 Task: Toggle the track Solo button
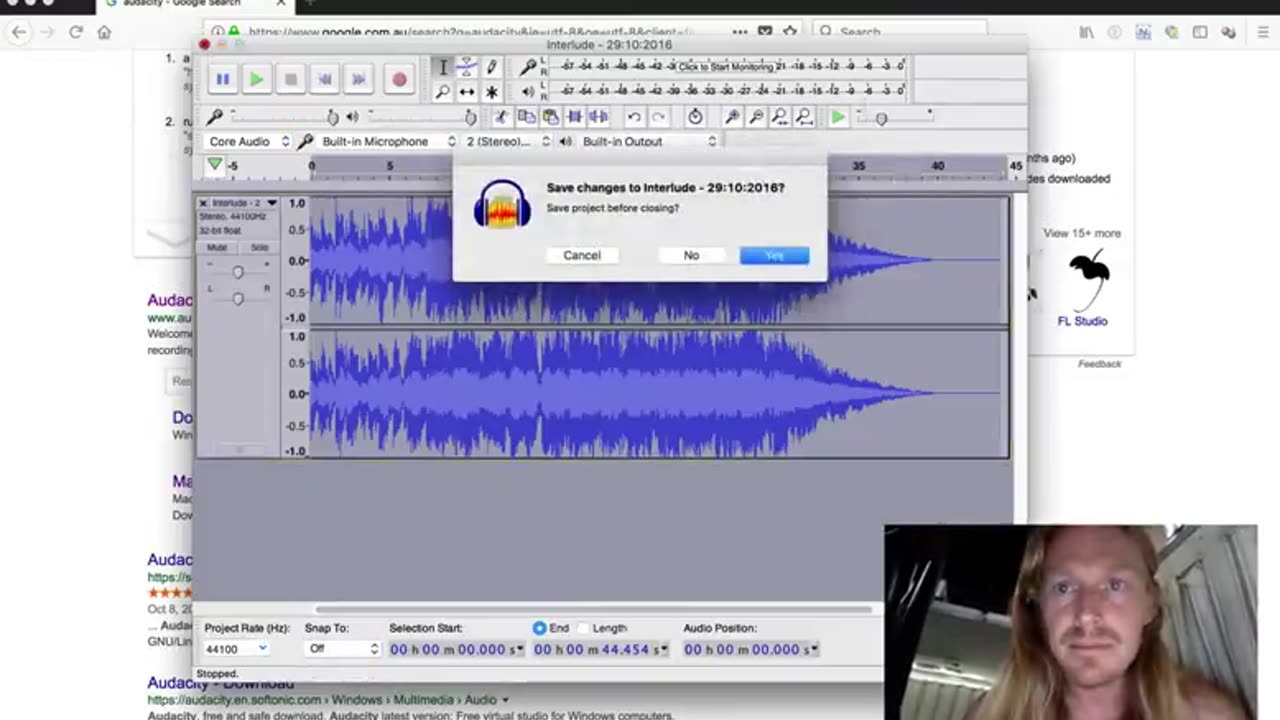259,247
